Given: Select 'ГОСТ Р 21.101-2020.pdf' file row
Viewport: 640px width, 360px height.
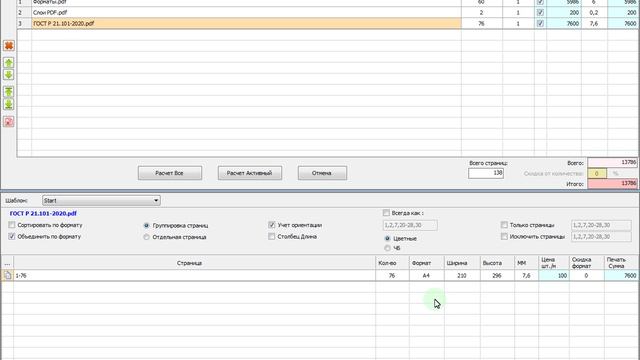Looking at the screenshot, I should pos(246,24).
